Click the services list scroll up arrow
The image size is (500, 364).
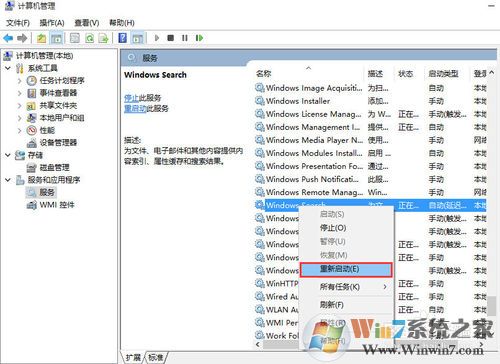(x=492, y=73)
